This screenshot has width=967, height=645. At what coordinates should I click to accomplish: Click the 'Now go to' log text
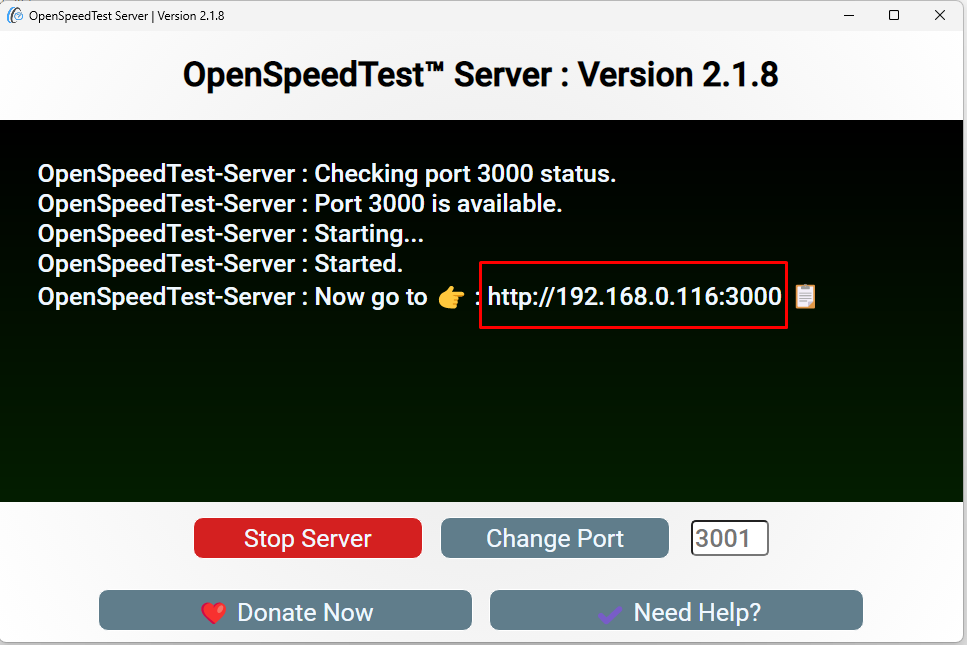point(371,297)
